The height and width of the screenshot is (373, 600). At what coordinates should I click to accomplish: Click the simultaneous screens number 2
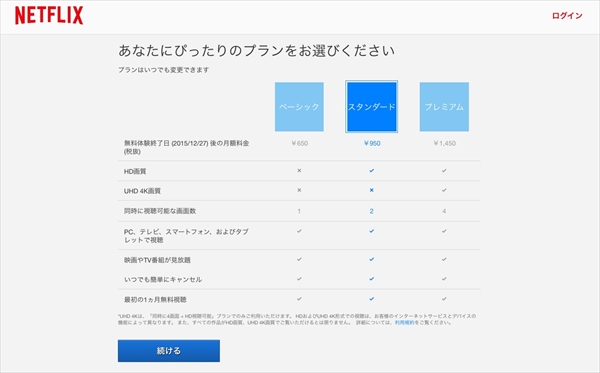[x=372, y=211]
